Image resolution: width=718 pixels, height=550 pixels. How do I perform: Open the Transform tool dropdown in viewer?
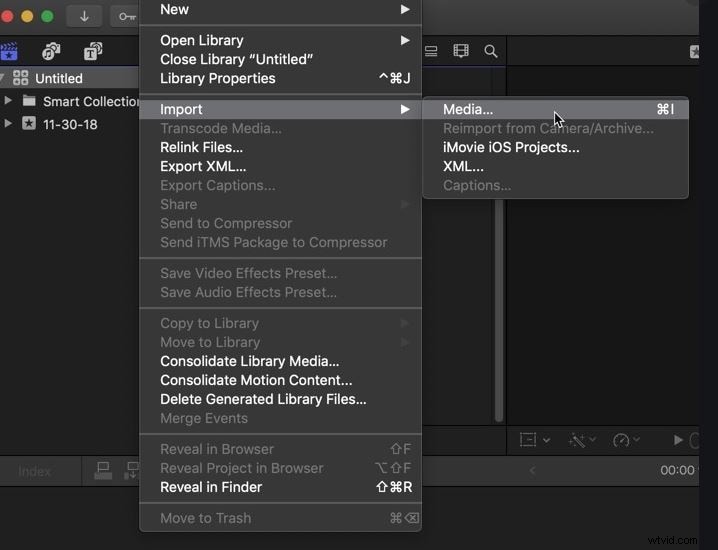tap(534, 440)
